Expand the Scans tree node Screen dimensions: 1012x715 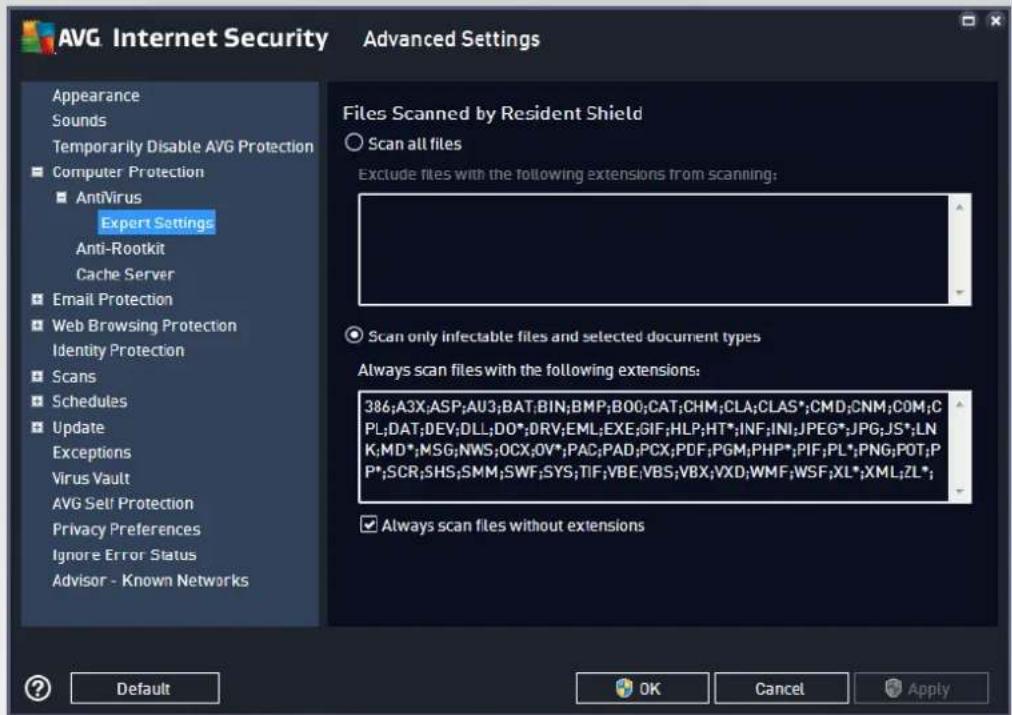pos(37,376)
